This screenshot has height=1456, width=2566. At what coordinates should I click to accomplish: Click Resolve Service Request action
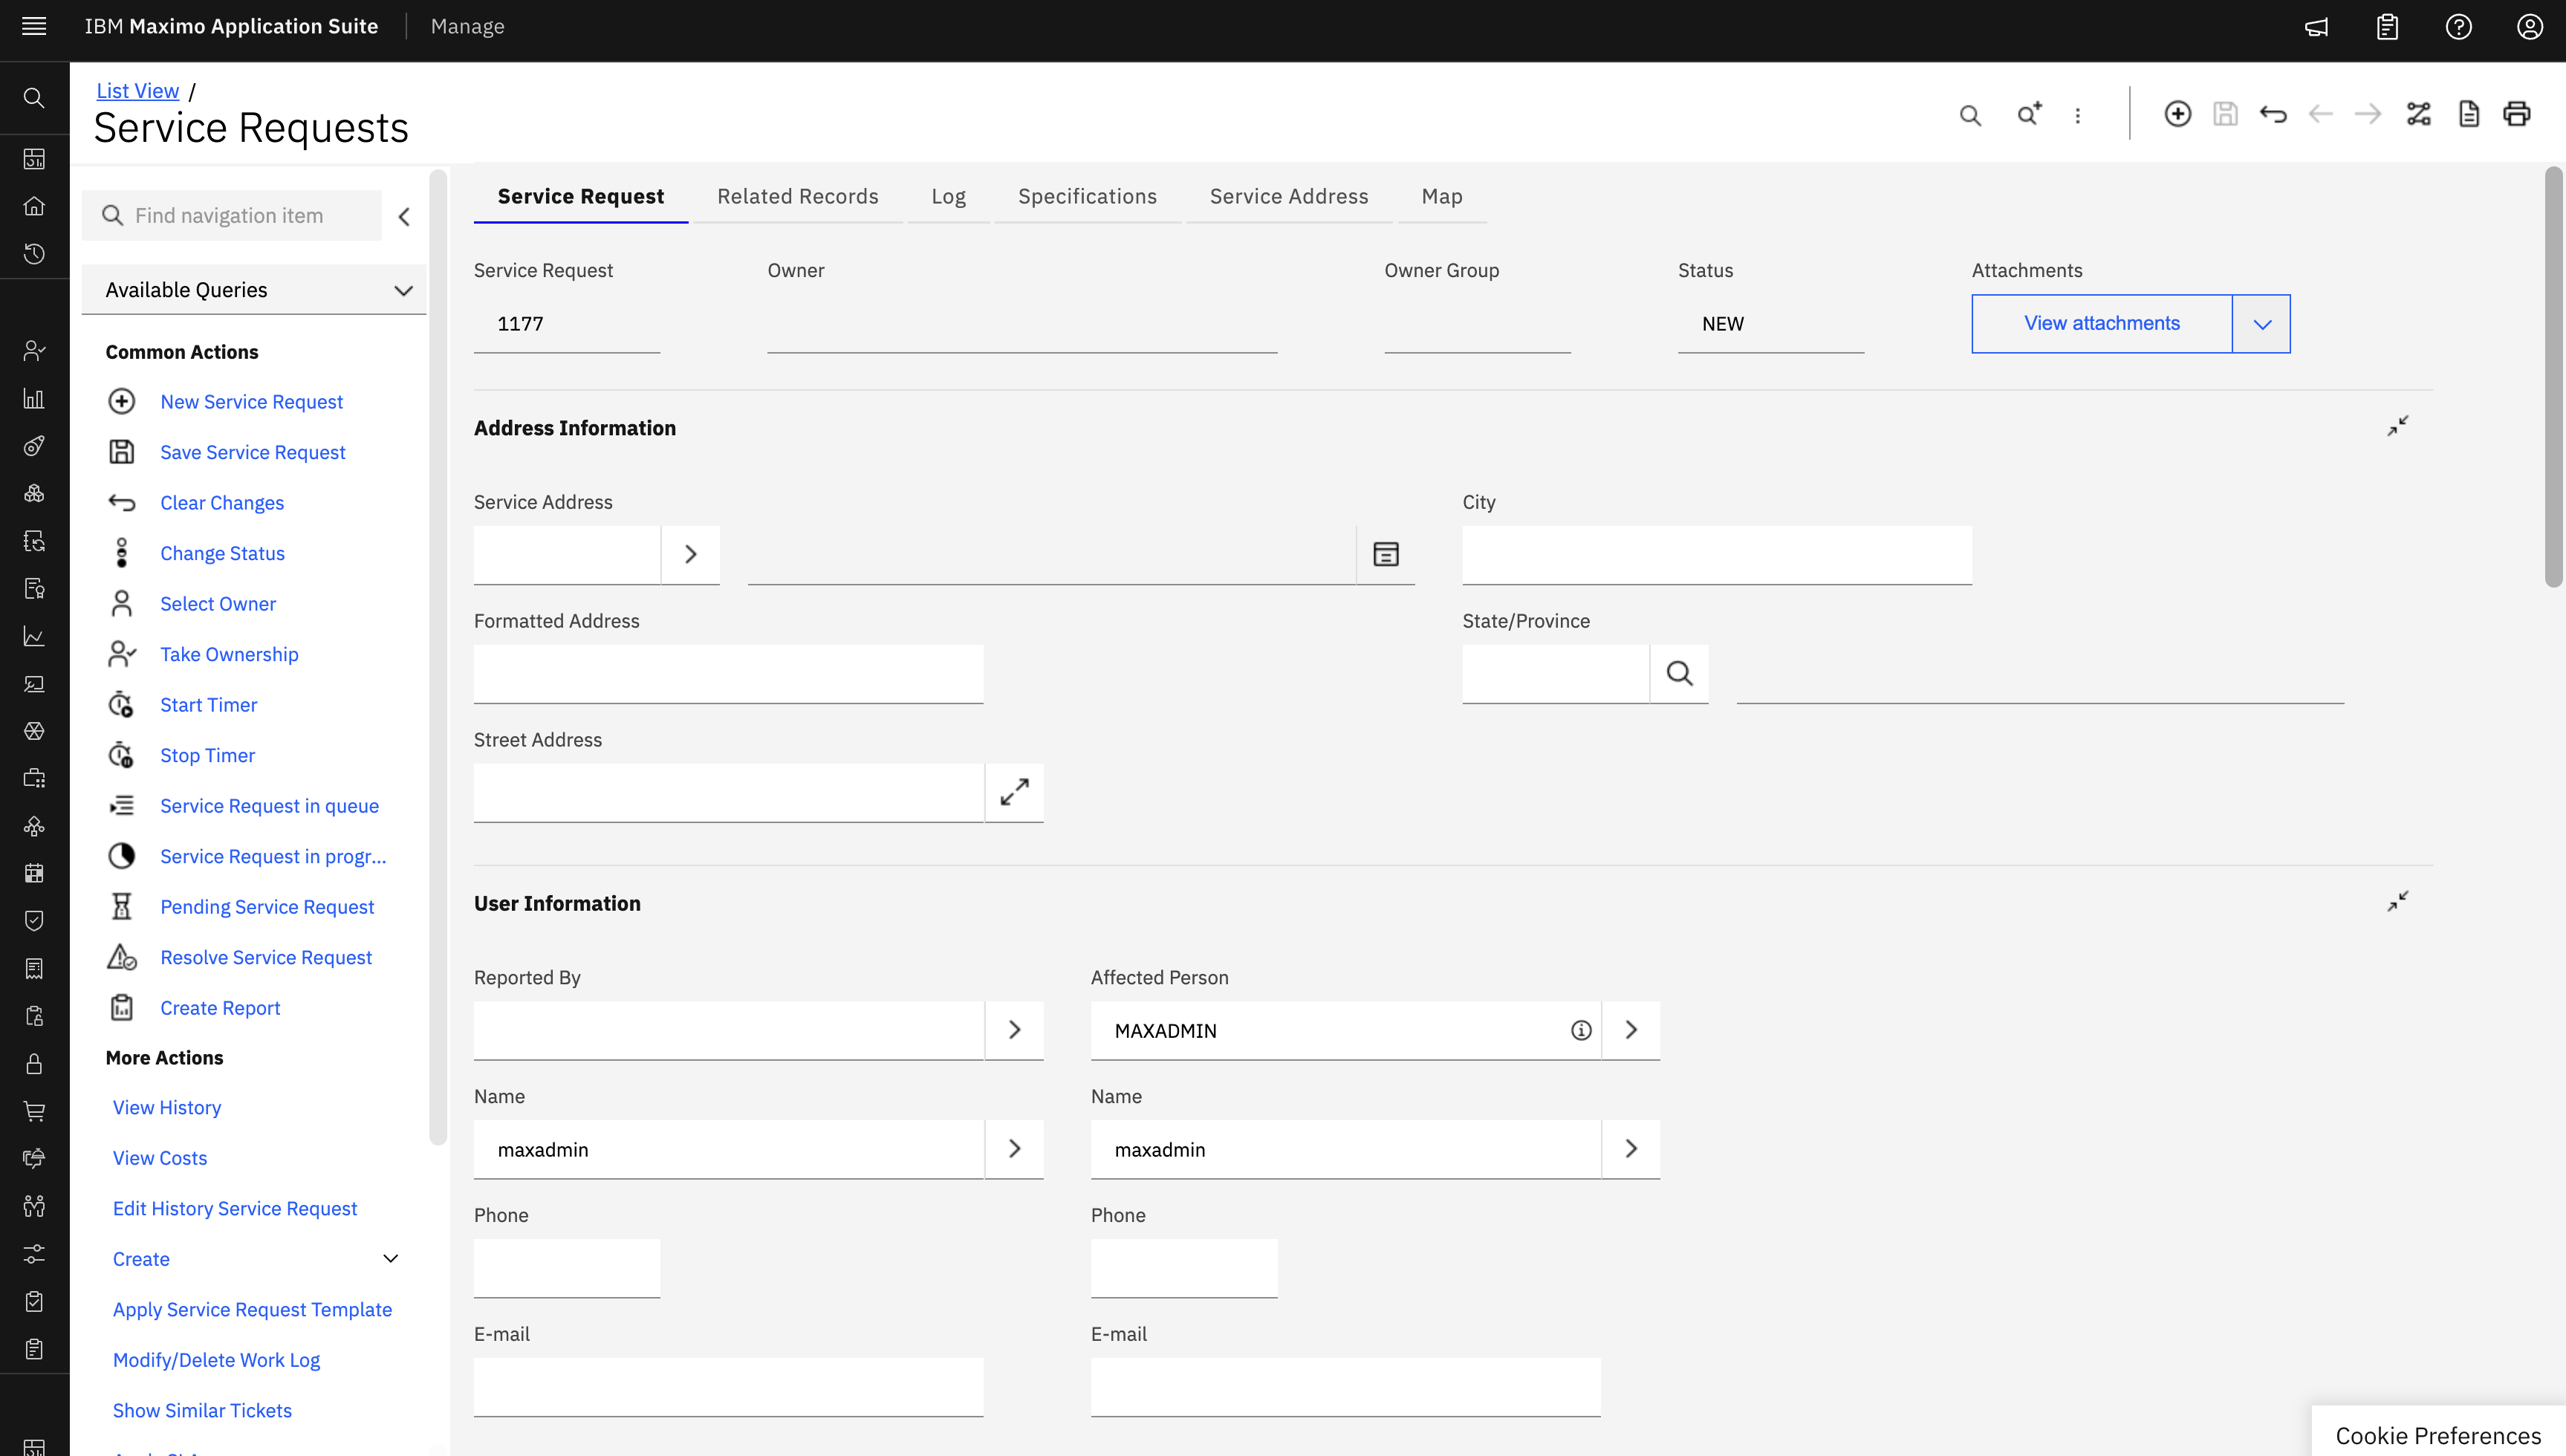pyautogui.click(x=266, y=958)
